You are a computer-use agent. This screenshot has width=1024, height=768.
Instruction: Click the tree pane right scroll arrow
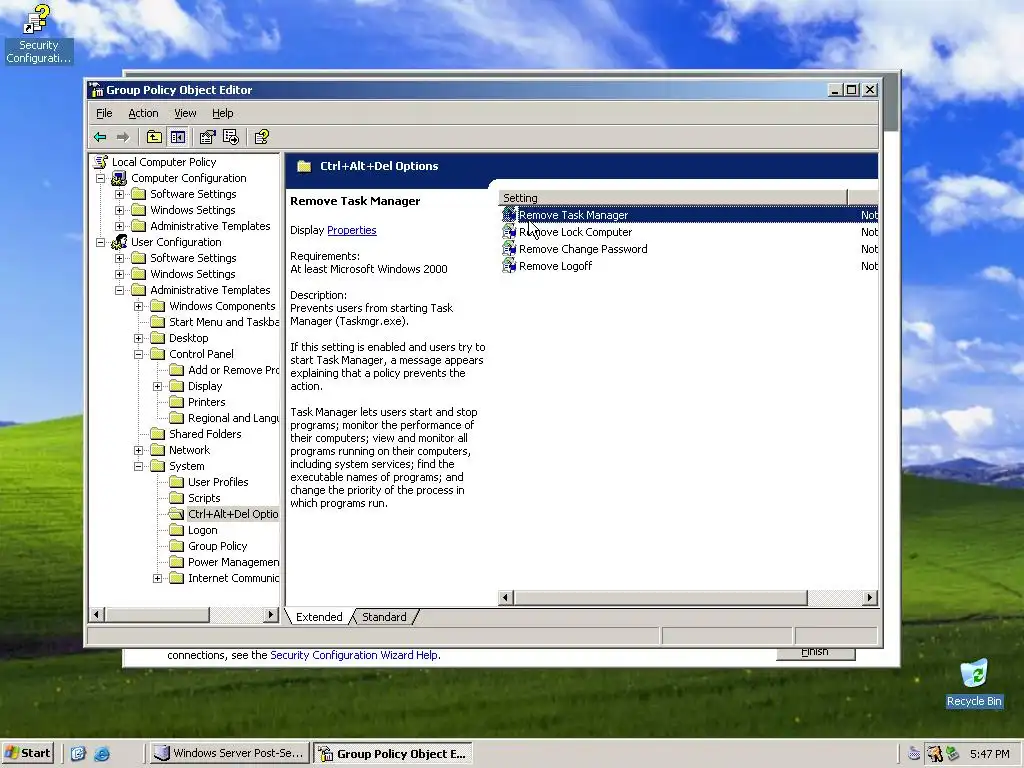tap(271, 615)
